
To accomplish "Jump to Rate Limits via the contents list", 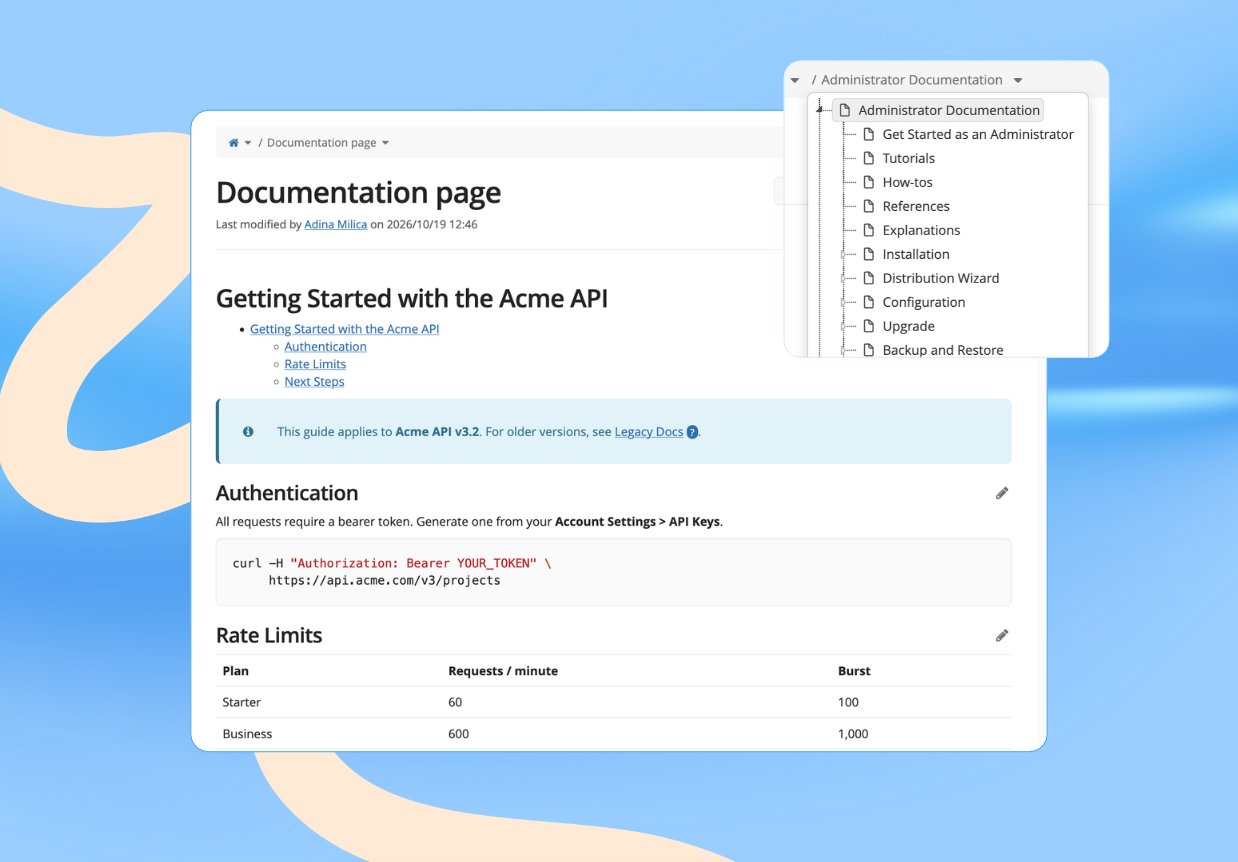I will [x=315, y=364].
